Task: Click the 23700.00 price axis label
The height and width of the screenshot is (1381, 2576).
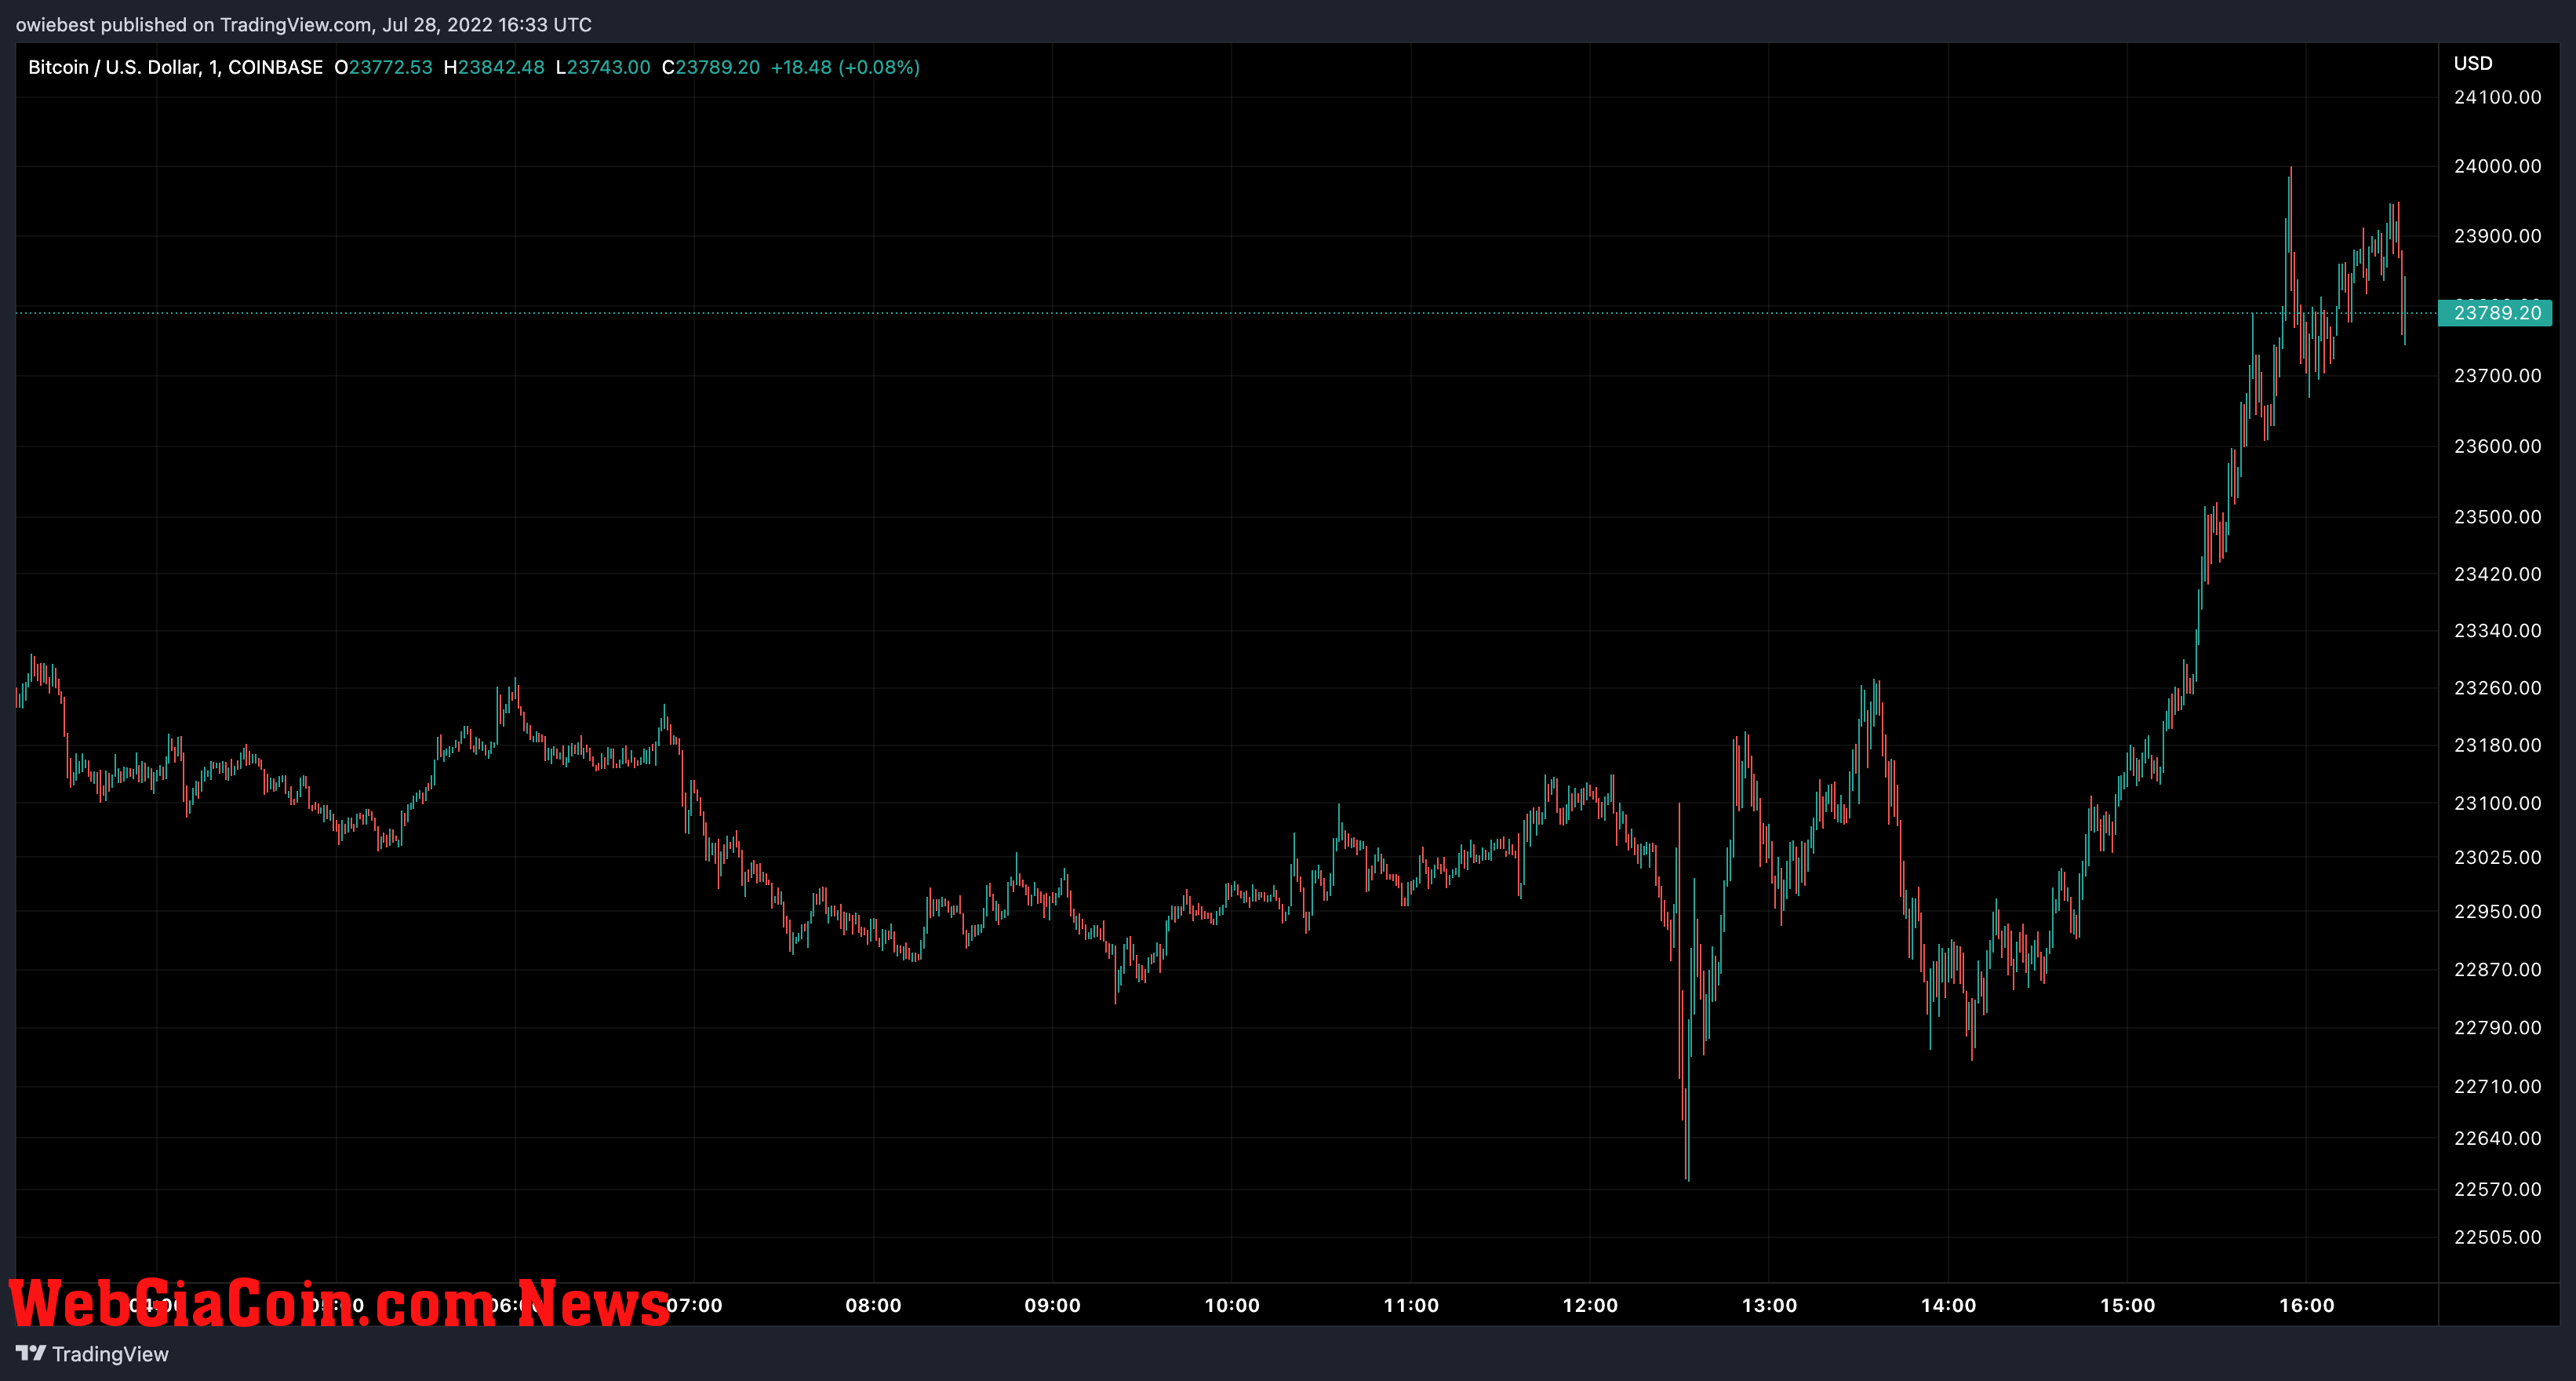Action: [x=2497, y=376]
